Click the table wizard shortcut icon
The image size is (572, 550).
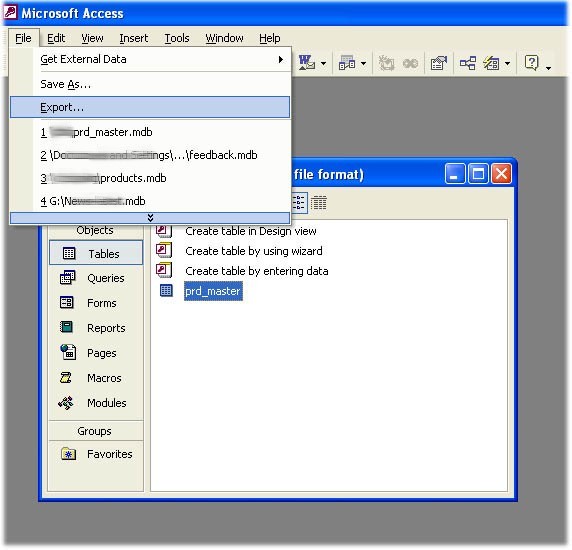pyautogui.click(x=164, y=250)
